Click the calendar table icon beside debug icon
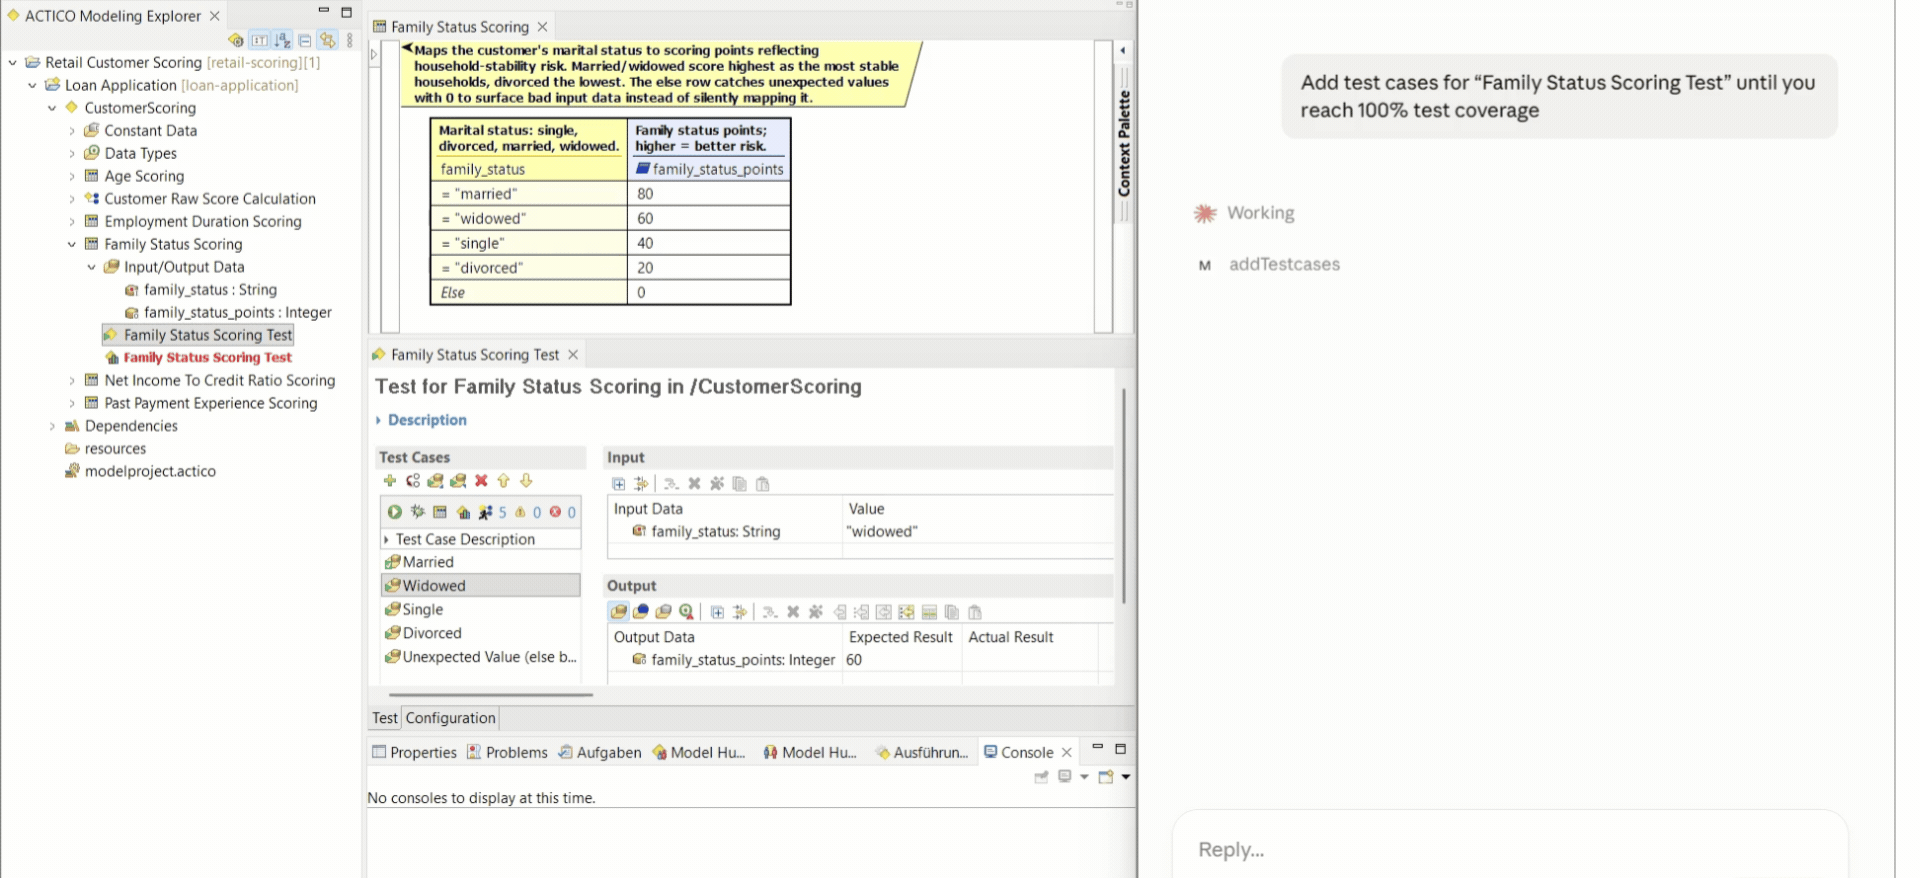1920x878 pixels. (x=440, y=512)
